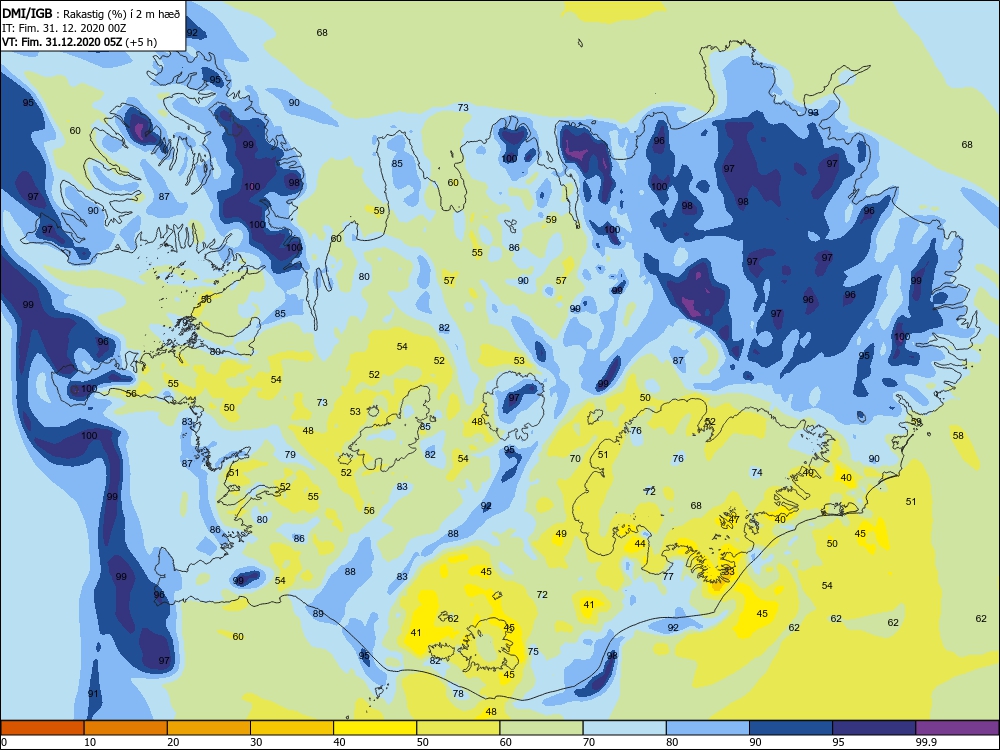Choose the pale blue 70–80 legend swatch
Image resolution: width=1000 pixels, height=750 pixels.
point(624,728)
